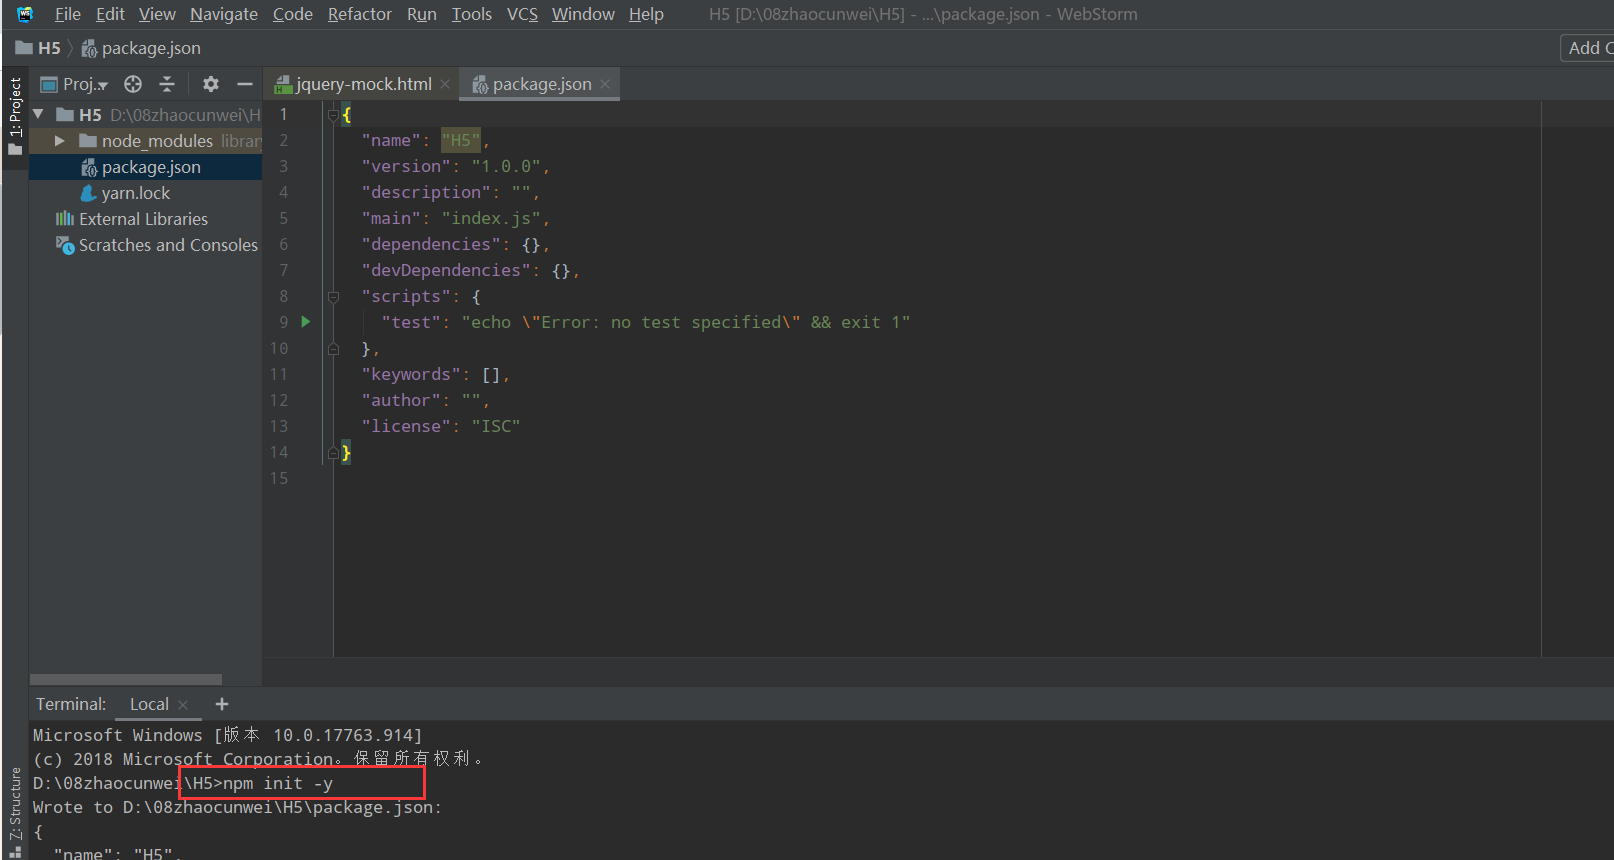Collapse the scripts block fold marker

[x=333, y=297]
